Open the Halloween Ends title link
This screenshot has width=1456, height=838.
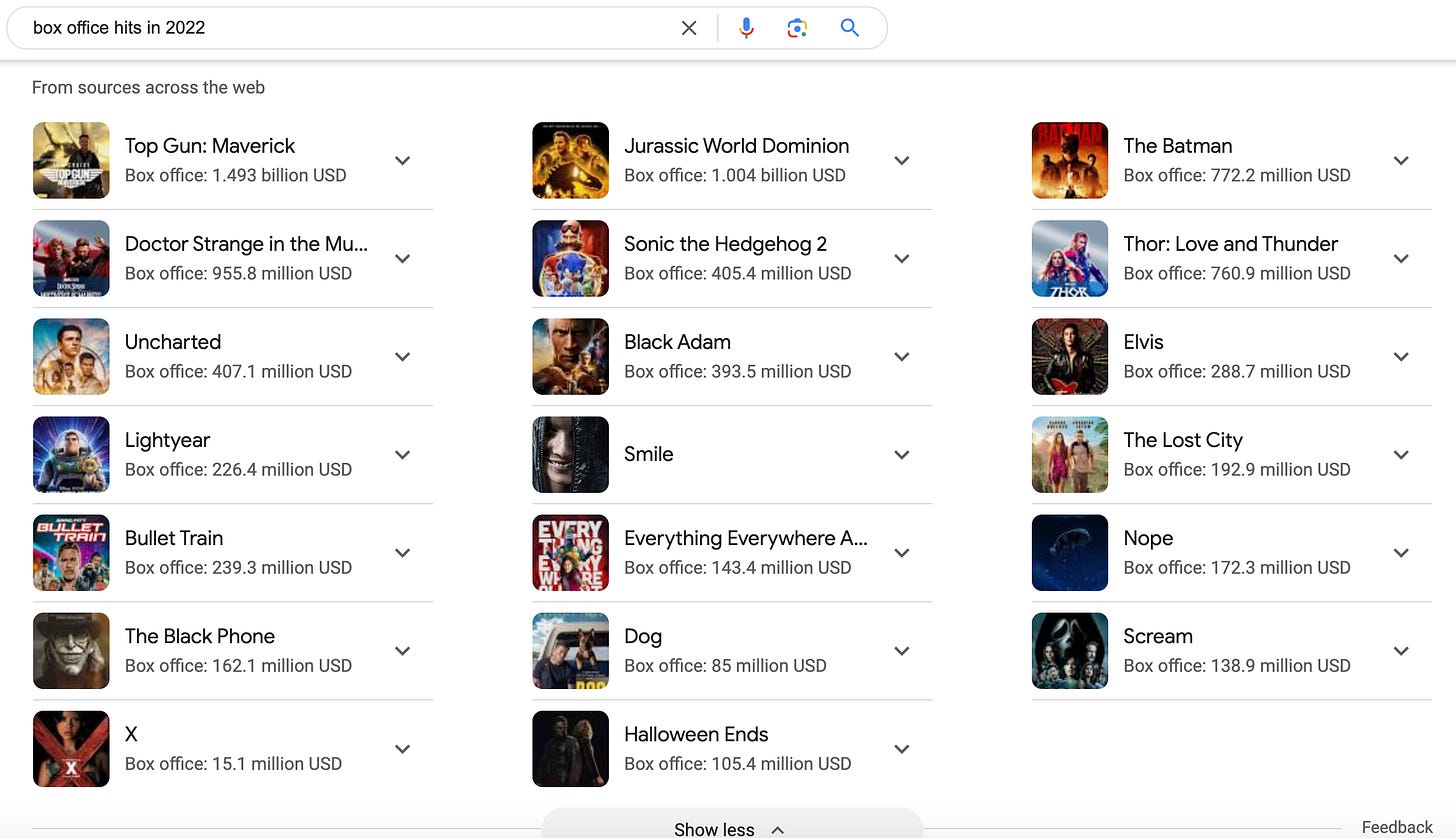[696, 734]
